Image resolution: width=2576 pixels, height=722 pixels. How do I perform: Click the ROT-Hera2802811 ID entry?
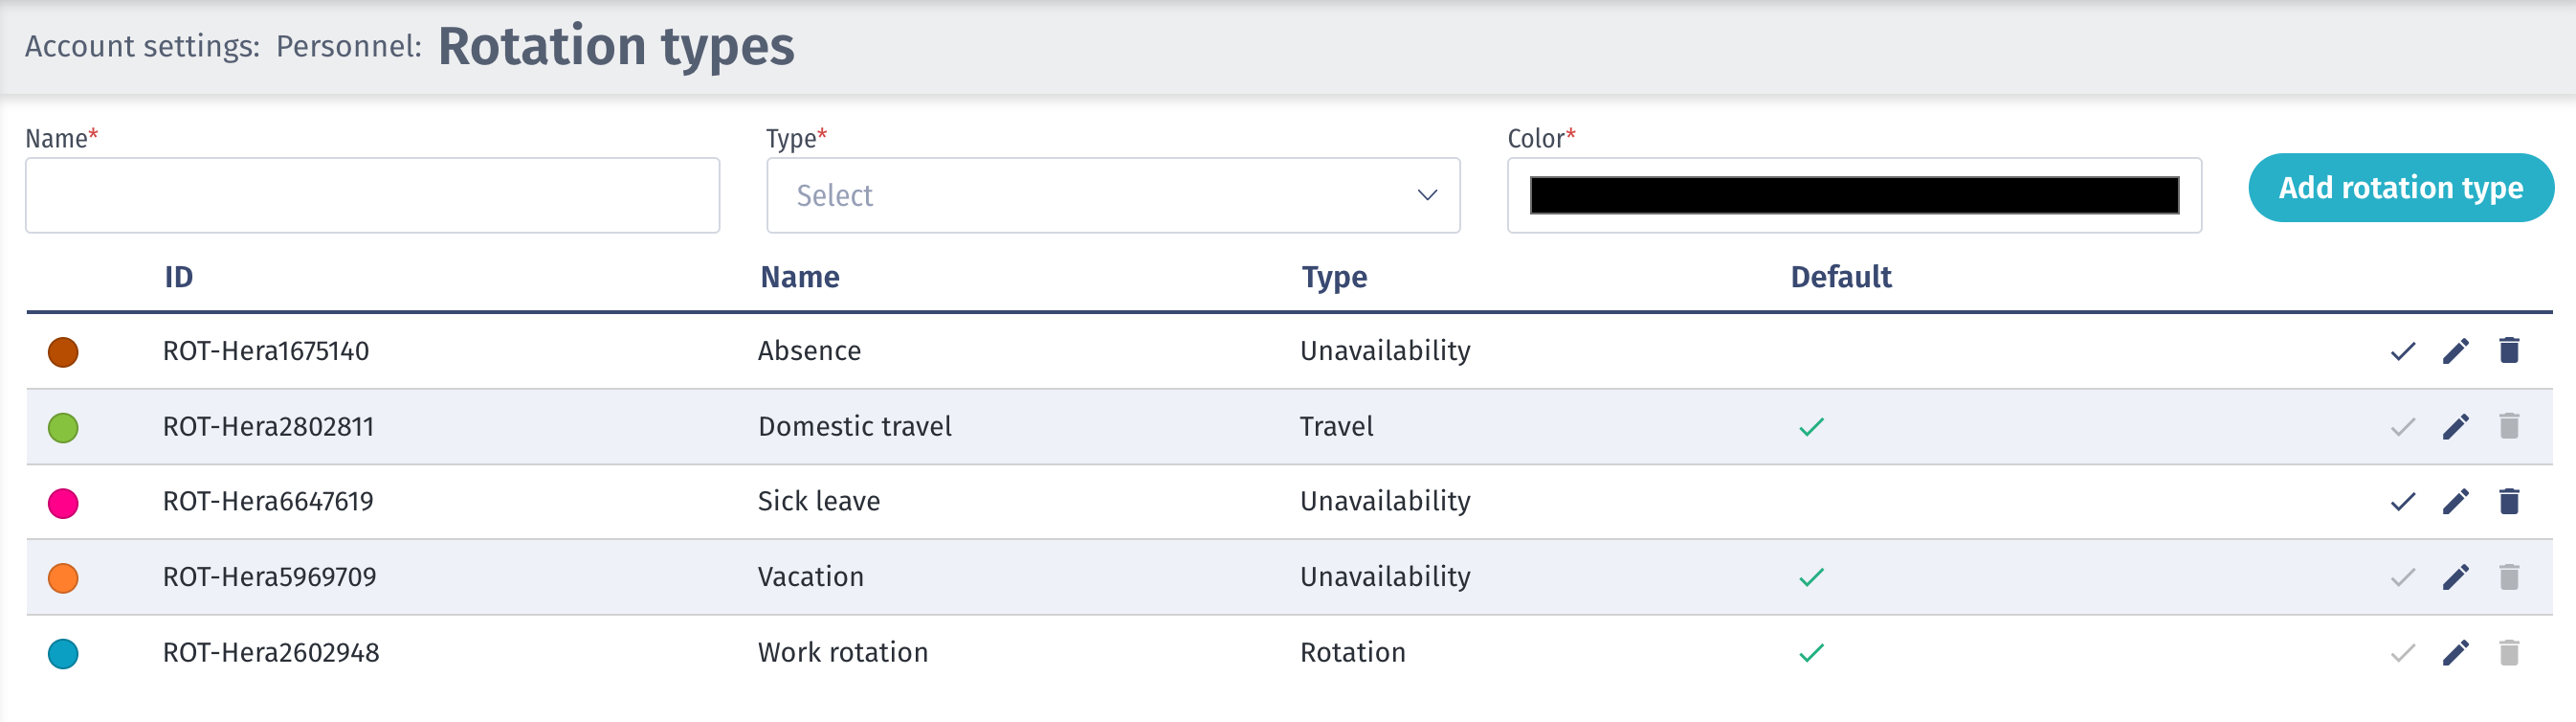pos(268,427)
